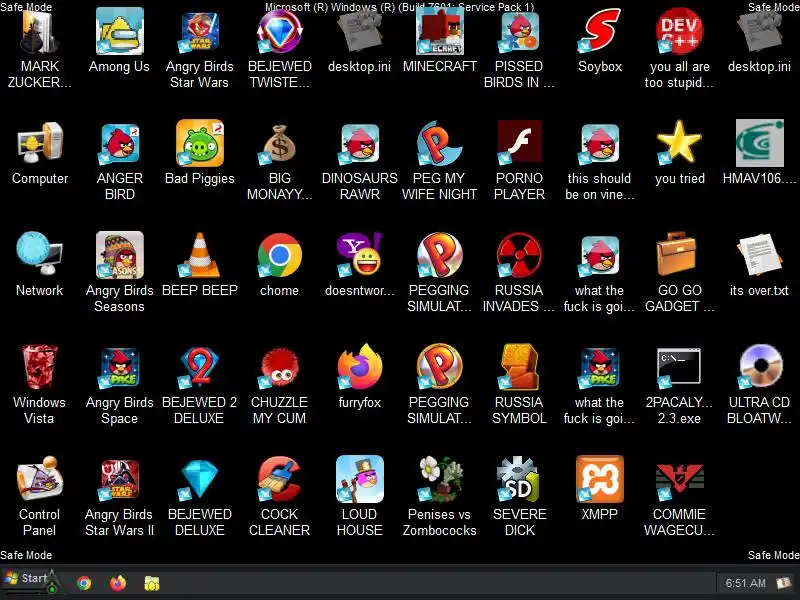The image size is (800, 600).
Task: Open the 'you tried' star icon
Action: [x=679, y=144]
